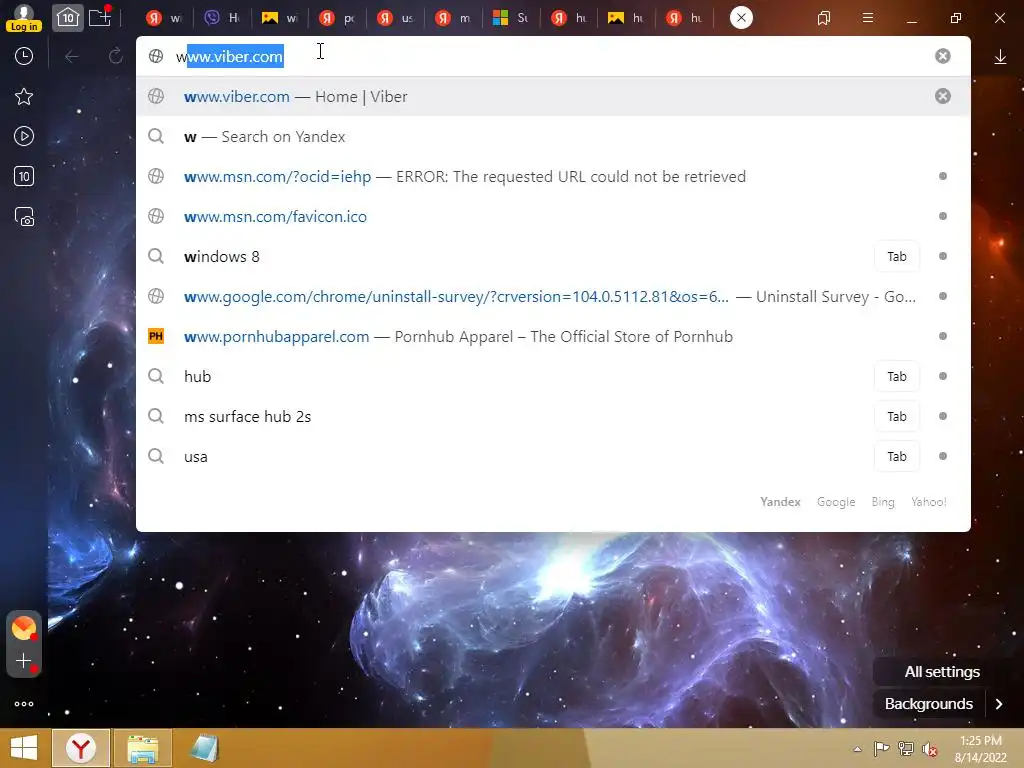This screenshot has height=768, width=1024.
Task: Open the muted volume tray icon
Action: click(930, 749)
